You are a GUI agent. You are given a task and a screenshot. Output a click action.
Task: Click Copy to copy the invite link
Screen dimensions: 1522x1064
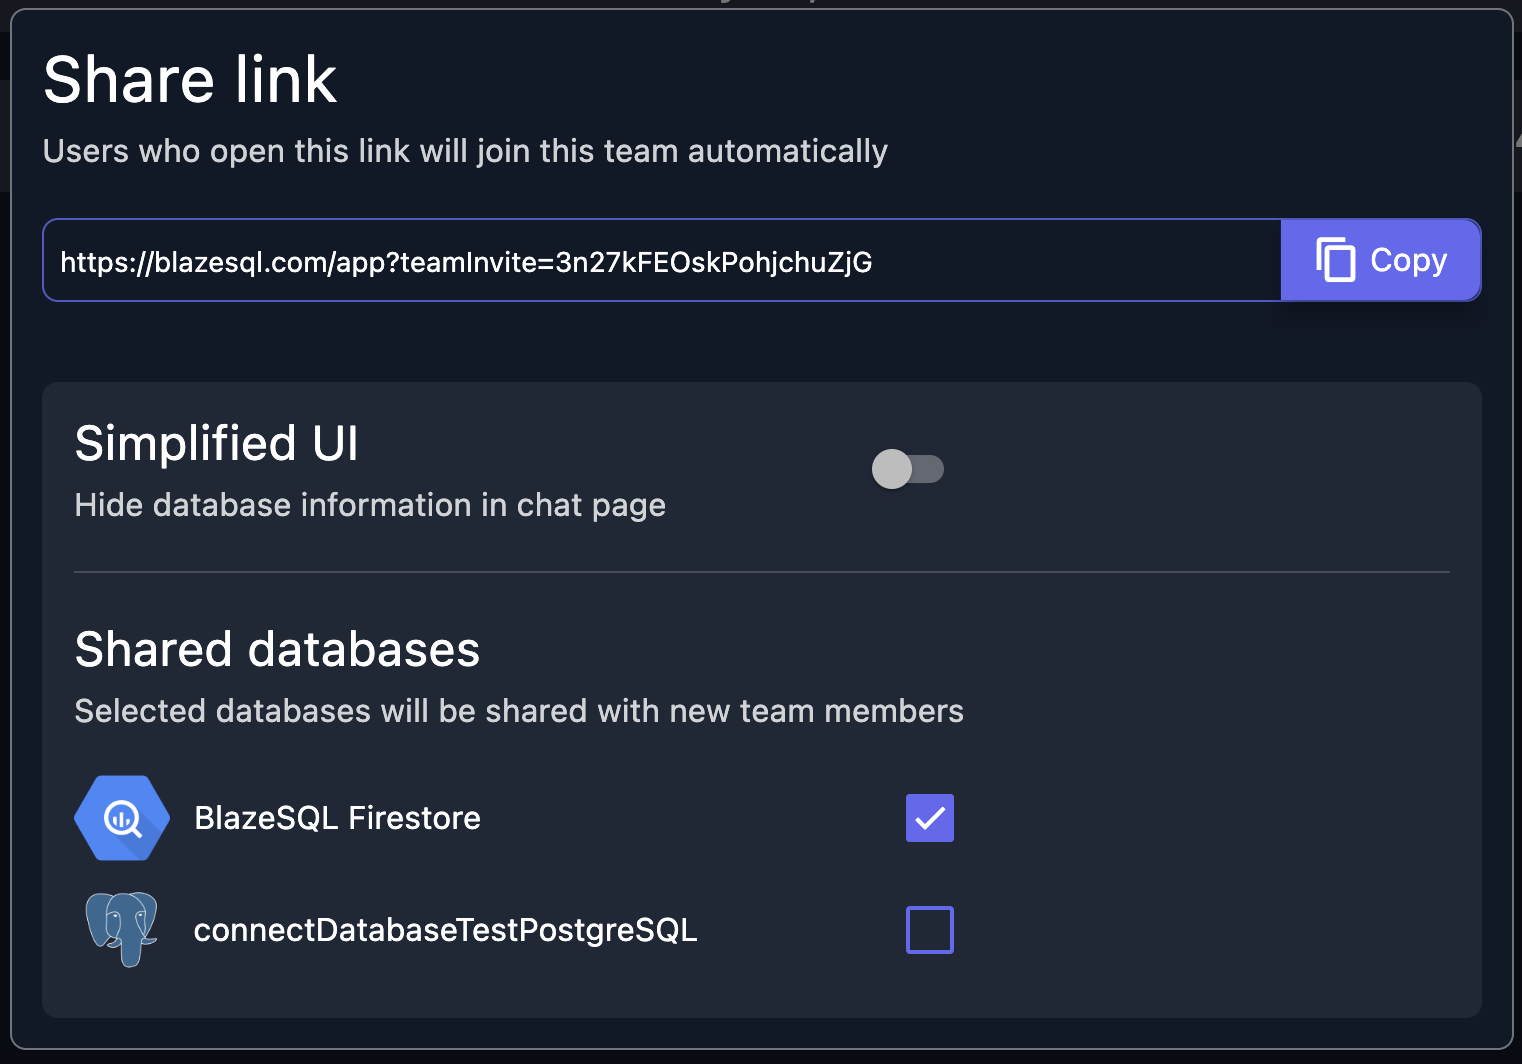click(x=1381, y=260)
